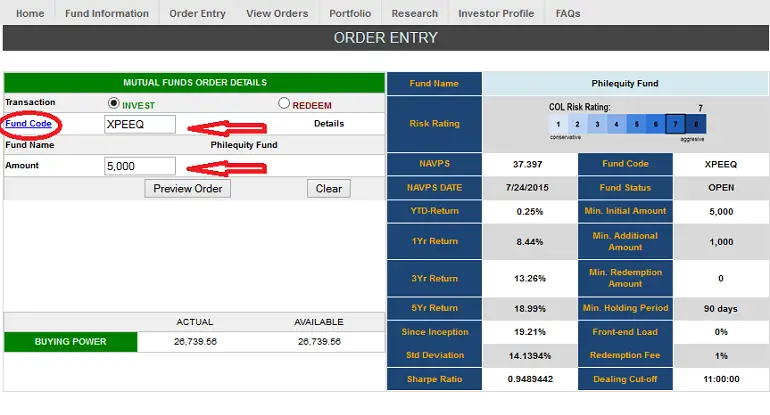Click the Sharpe Ratio value 0.9489442

pos(530,379)
